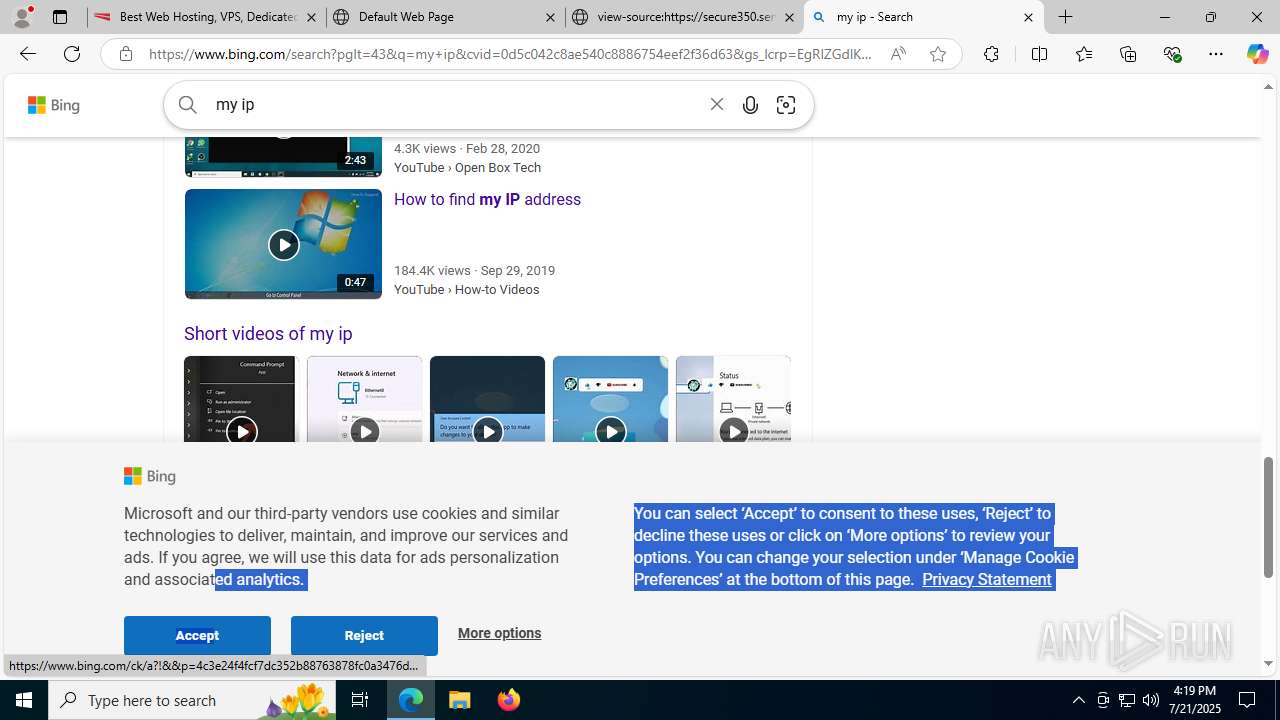Refresh the current page
Screen dimensions: 1280x720
point(72,54)
